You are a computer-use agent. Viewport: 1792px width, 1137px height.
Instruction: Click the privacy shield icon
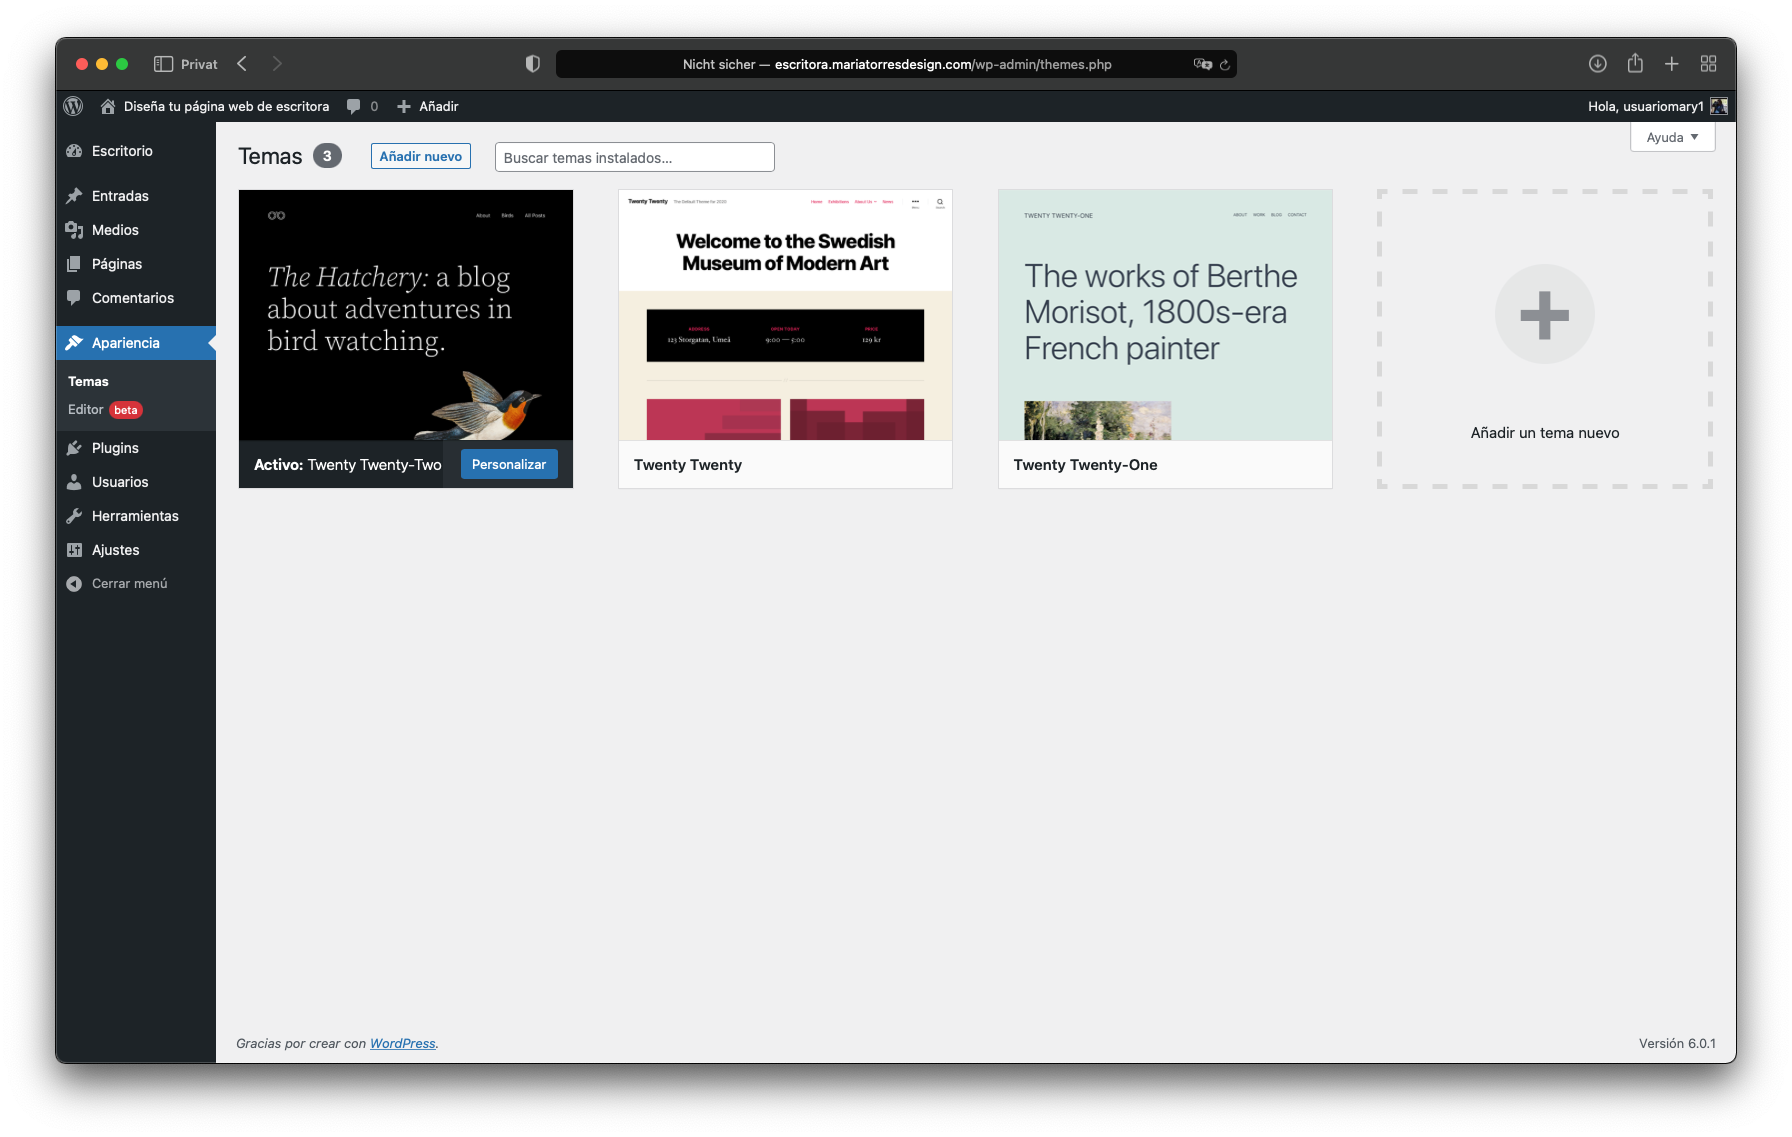(533, 64)
